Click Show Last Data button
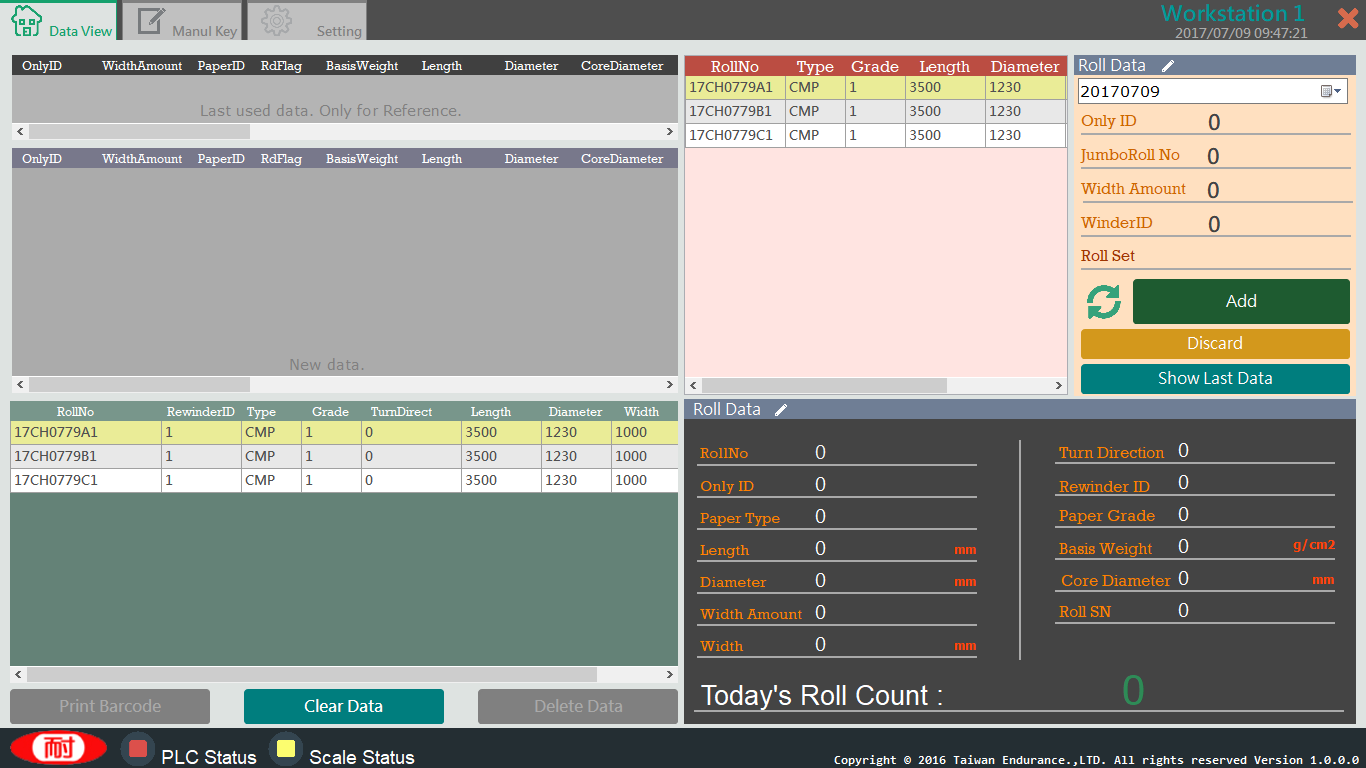Image resolution: width=1366 pixels, height=768 pixels. pos(1215,379)
